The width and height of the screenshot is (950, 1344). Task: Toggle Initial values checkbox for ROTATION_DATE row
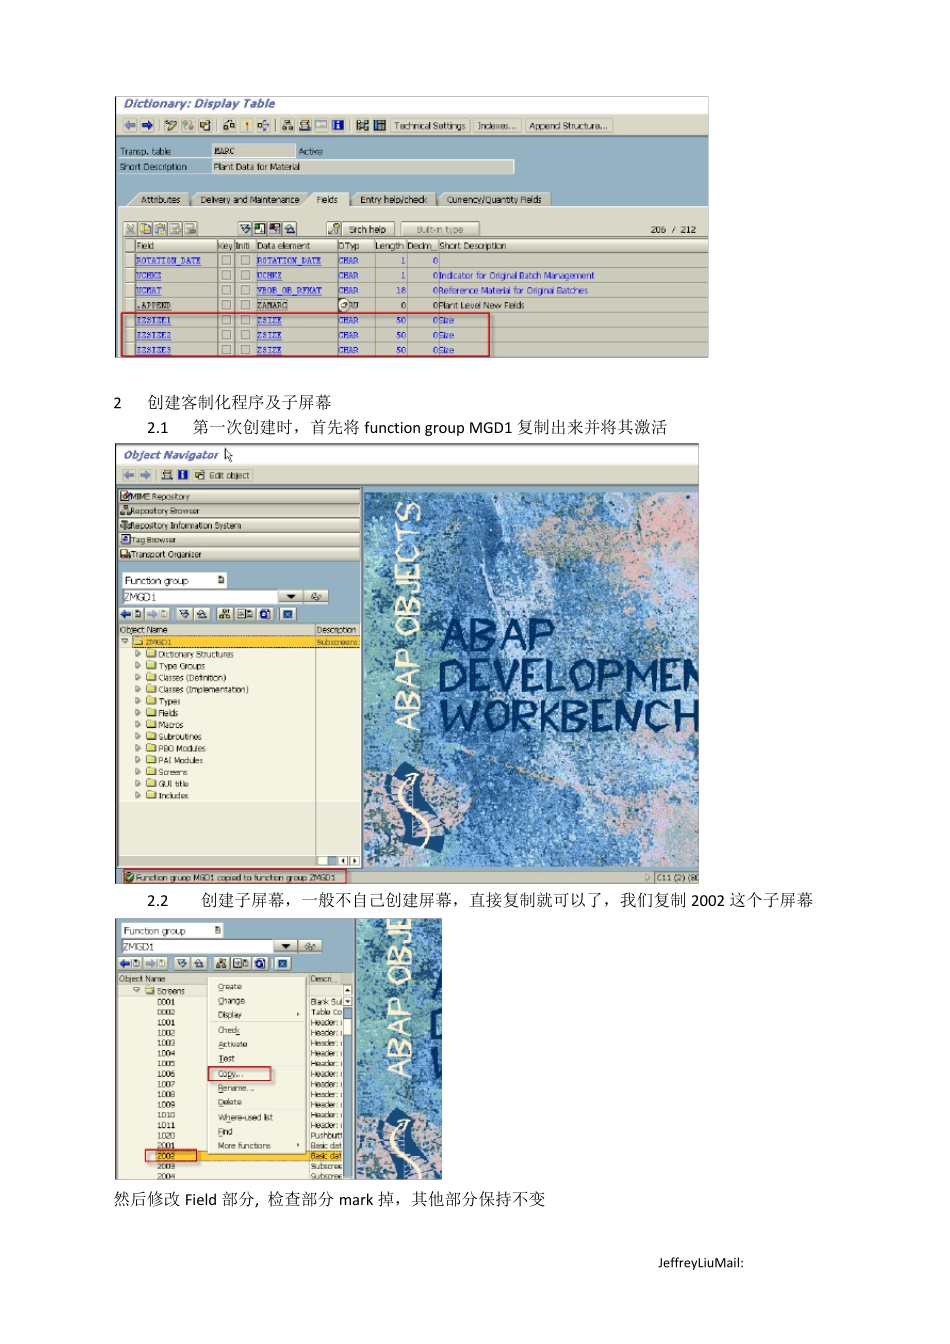(x=244, y=260)
